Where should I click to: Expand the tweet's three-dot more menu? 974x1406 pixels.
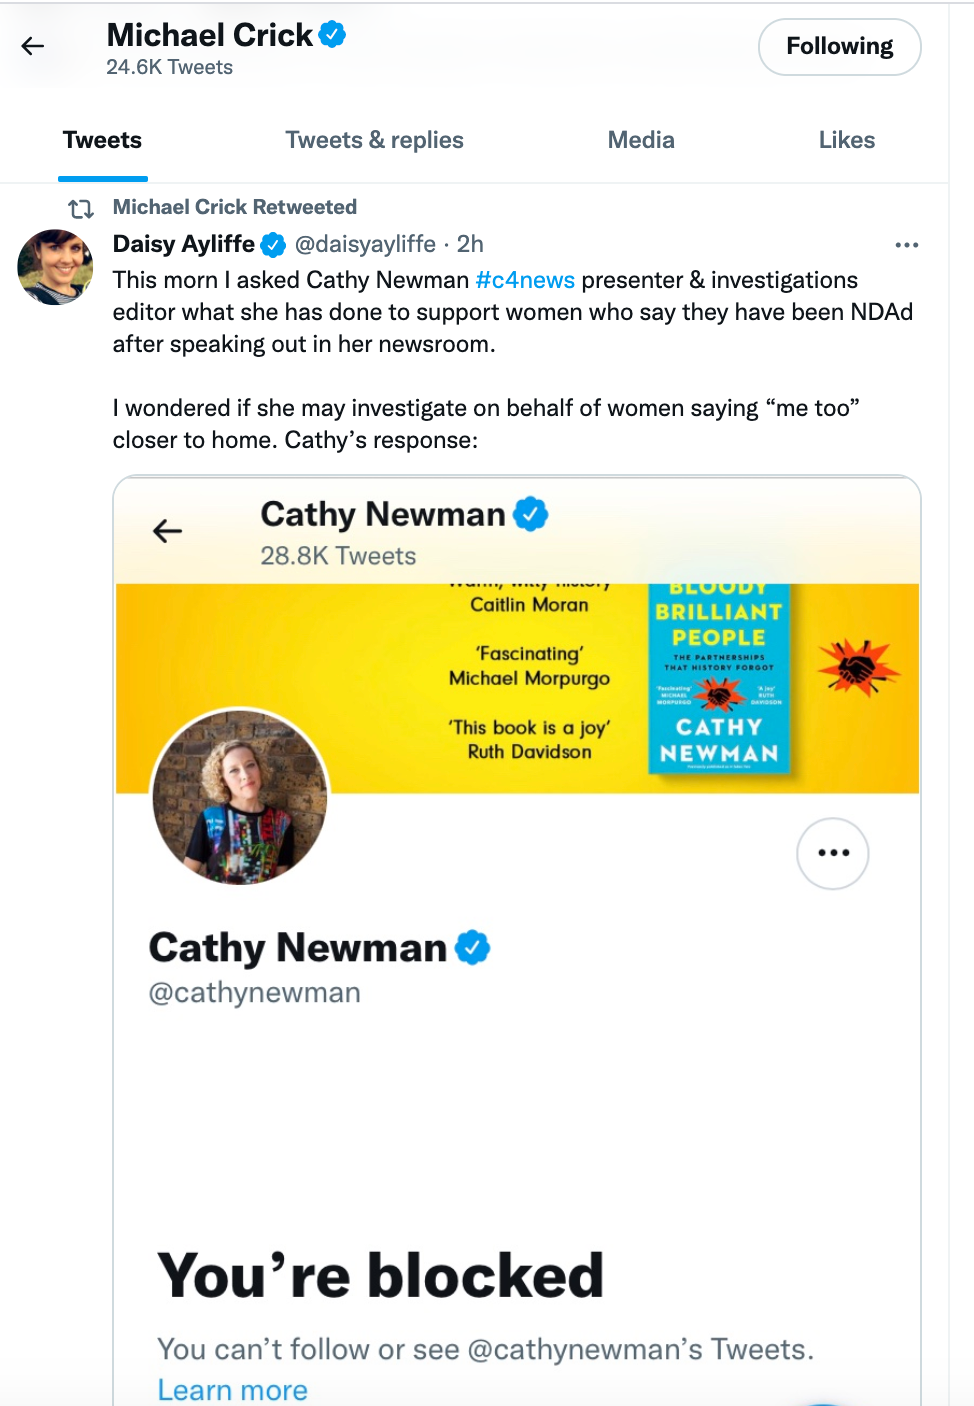(x=906, y=245)
